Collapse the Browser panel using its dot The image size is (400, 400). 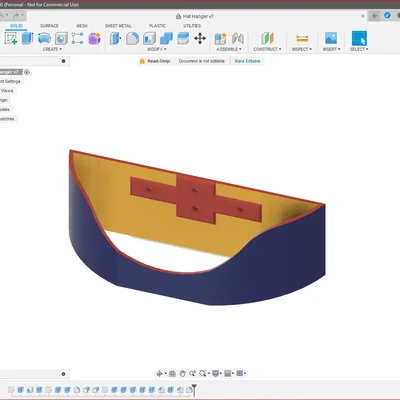(x=63, y=61)
